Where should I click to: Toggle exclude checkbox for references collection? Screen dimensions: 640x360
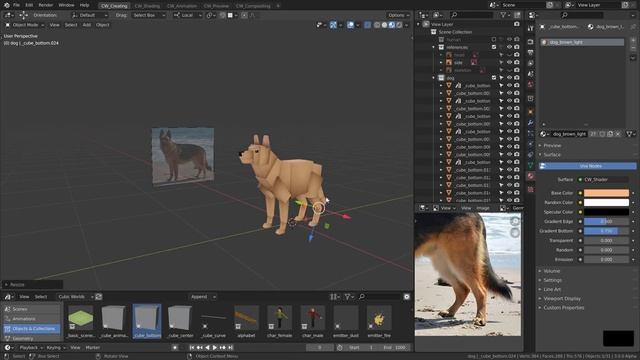point(494,47)
